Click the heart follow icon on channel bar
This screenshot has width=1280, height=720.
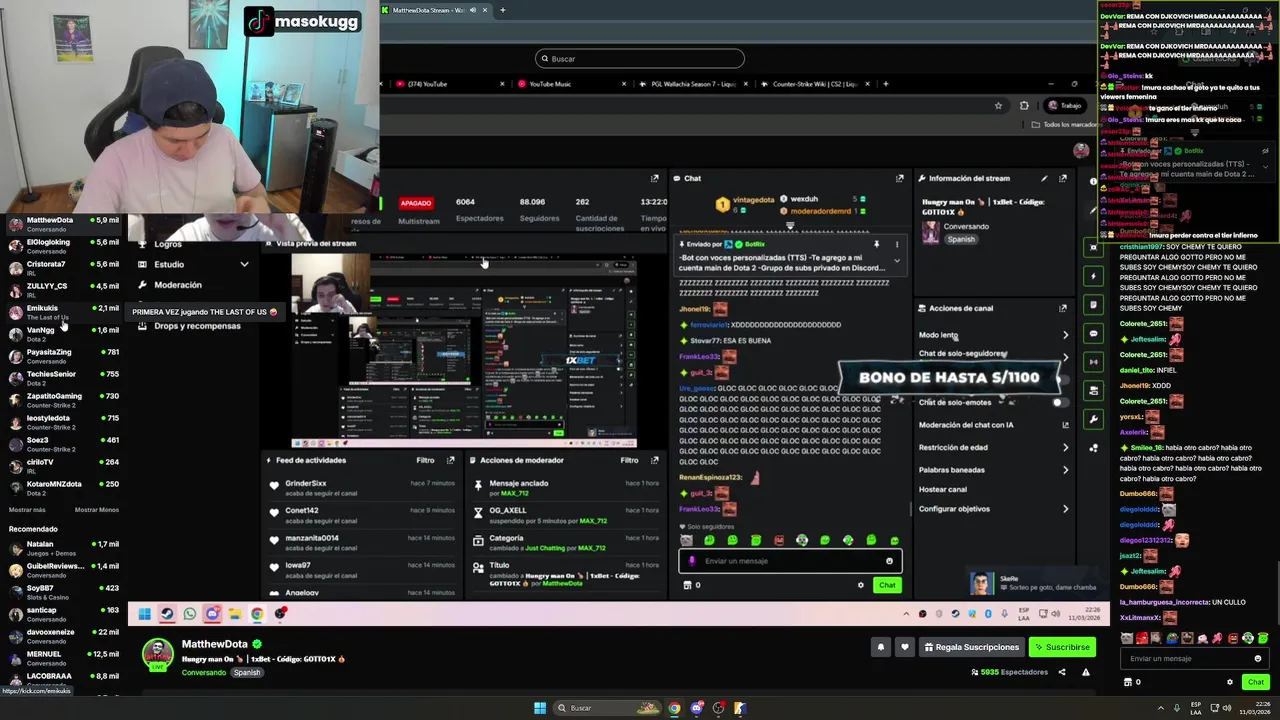tap(905, 647)
